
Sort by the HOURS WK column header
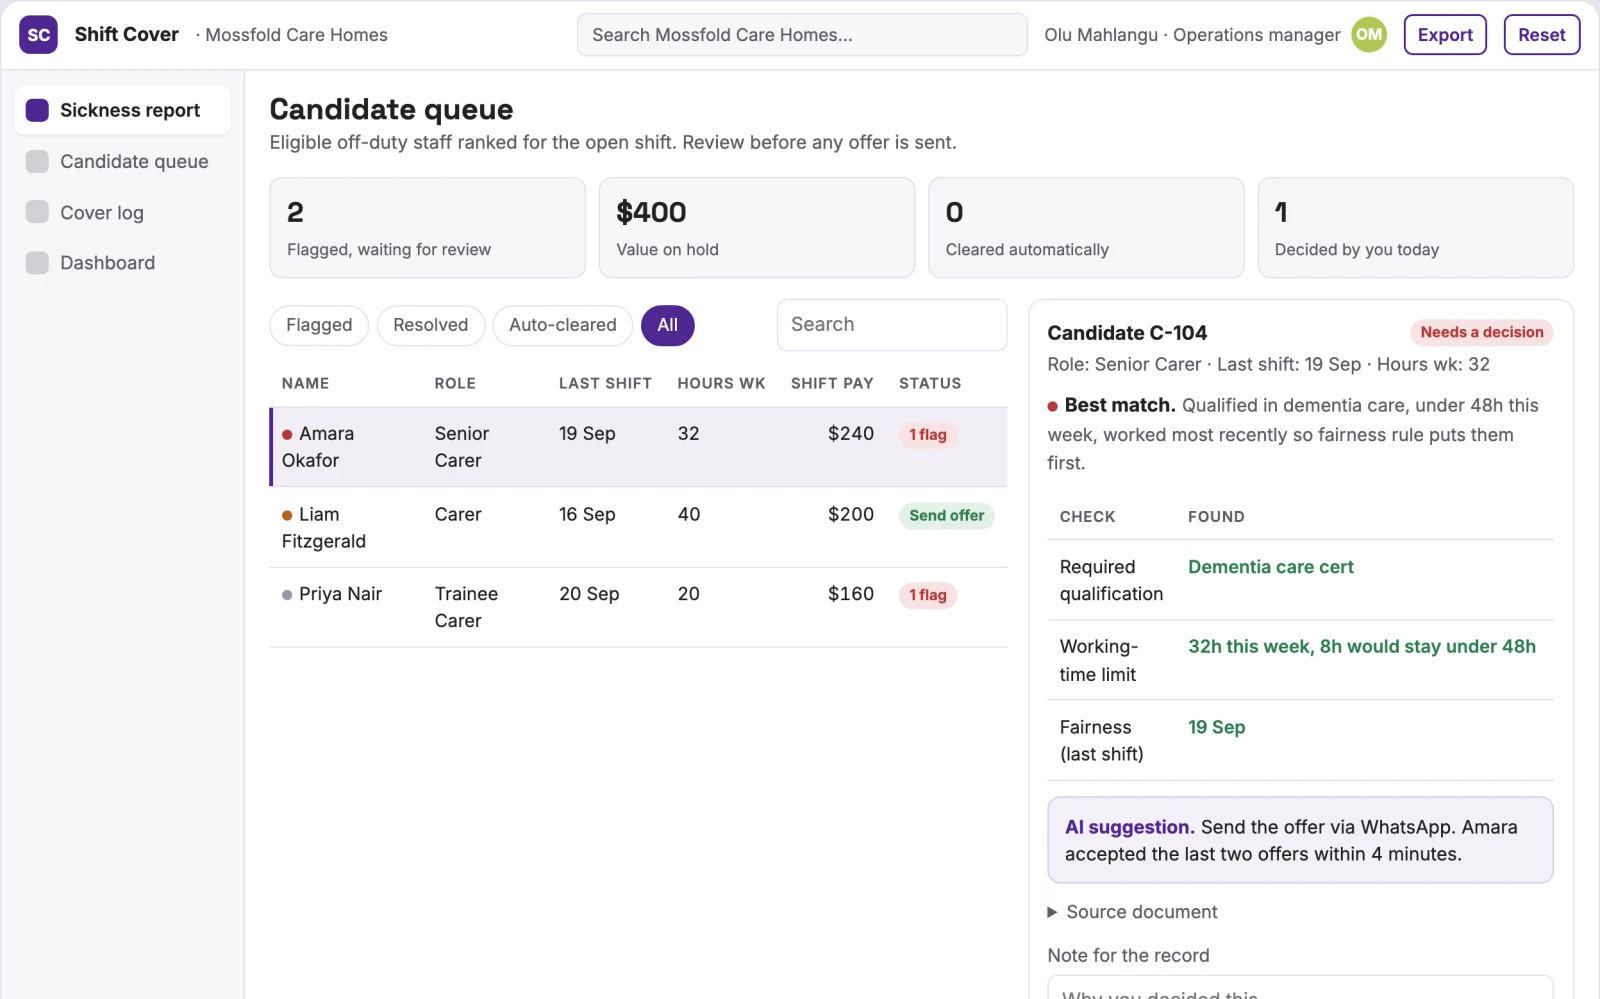click(721, 383)
